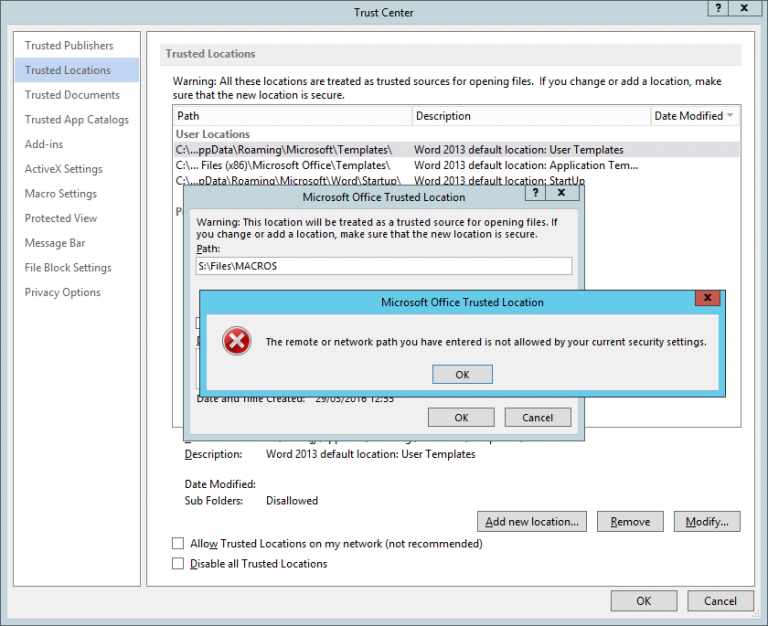Viewport: 768px width, 626px height.
Task: Sort the list by the Description column header
Action: [530, 116]
